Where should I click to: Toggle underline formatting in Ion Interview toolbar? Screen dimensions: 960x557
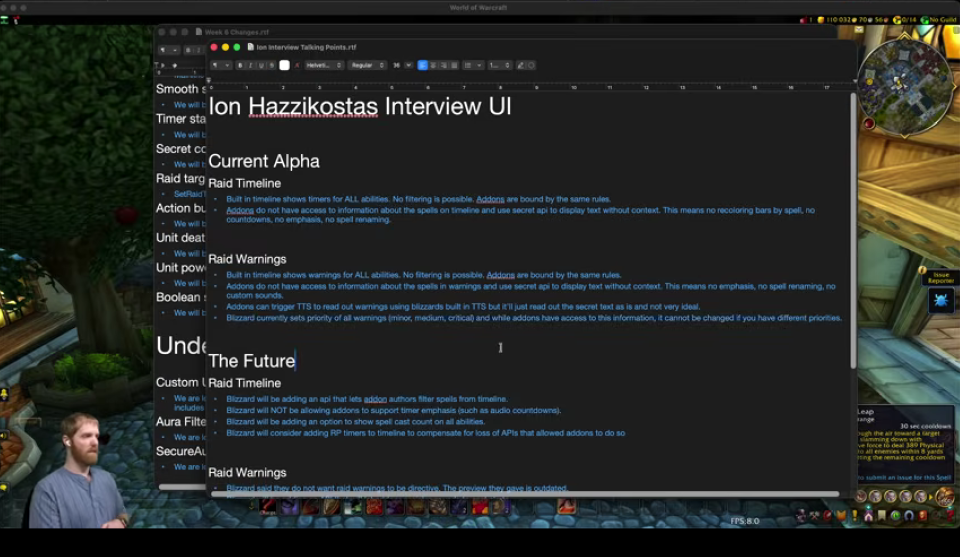[x=261, y=65]
